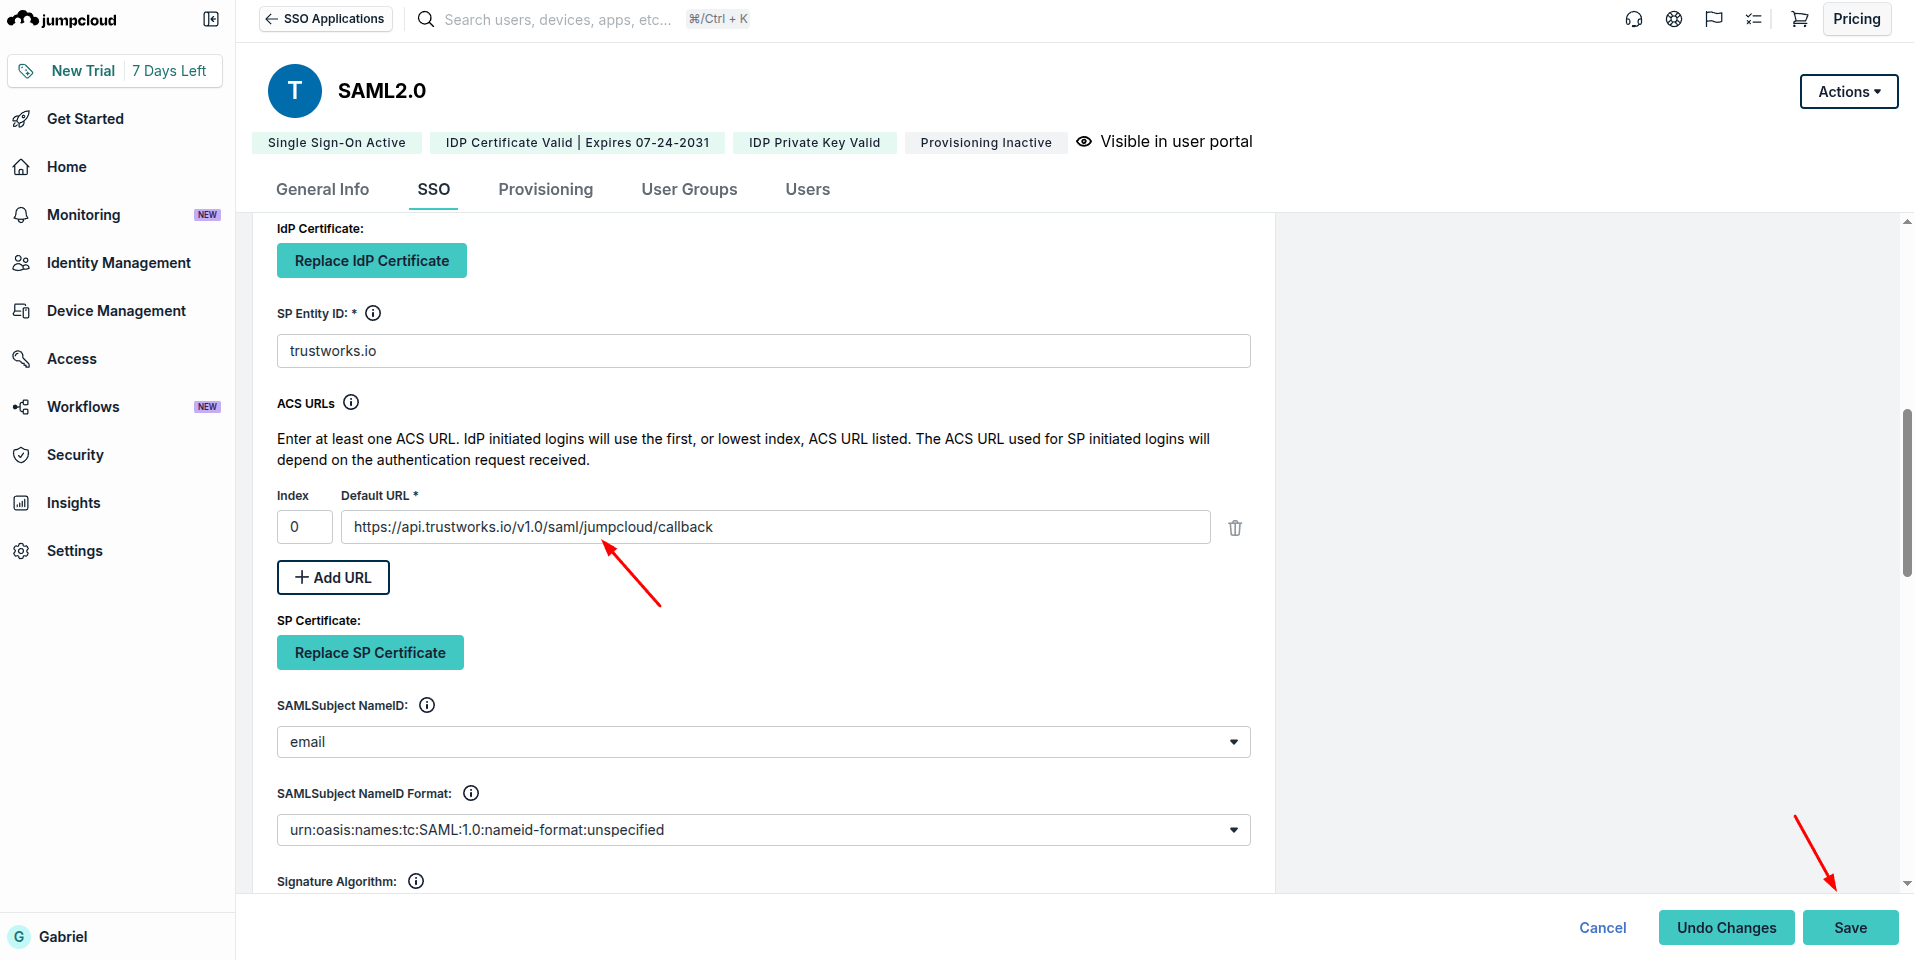Go back to SSO Applications
This screenshot has height=960, width=1914.
(x=326, y=19)
